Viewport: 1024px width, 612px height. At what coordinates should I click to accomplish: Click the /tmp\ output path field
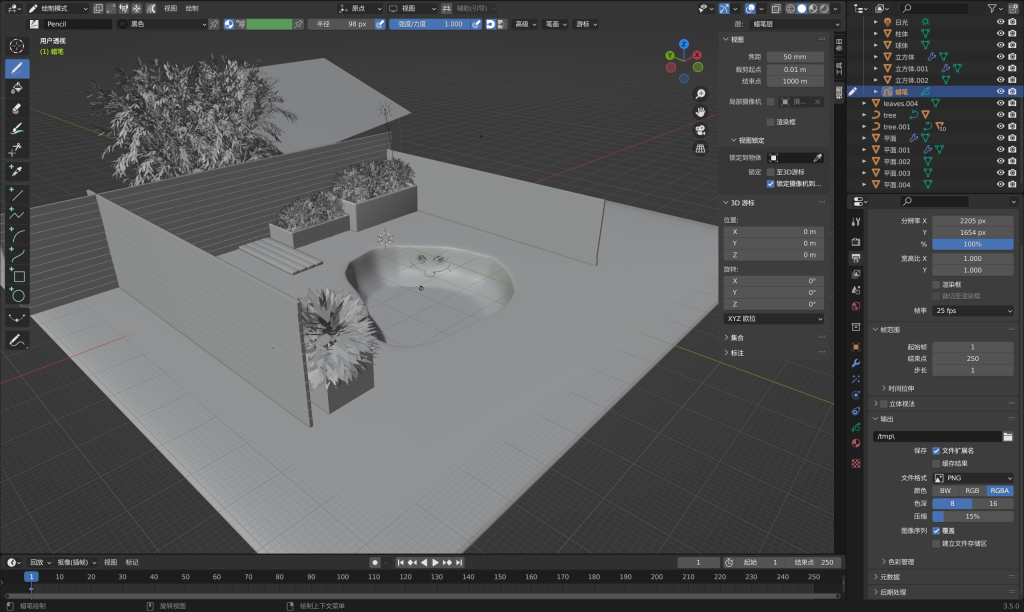click(935, 436)
